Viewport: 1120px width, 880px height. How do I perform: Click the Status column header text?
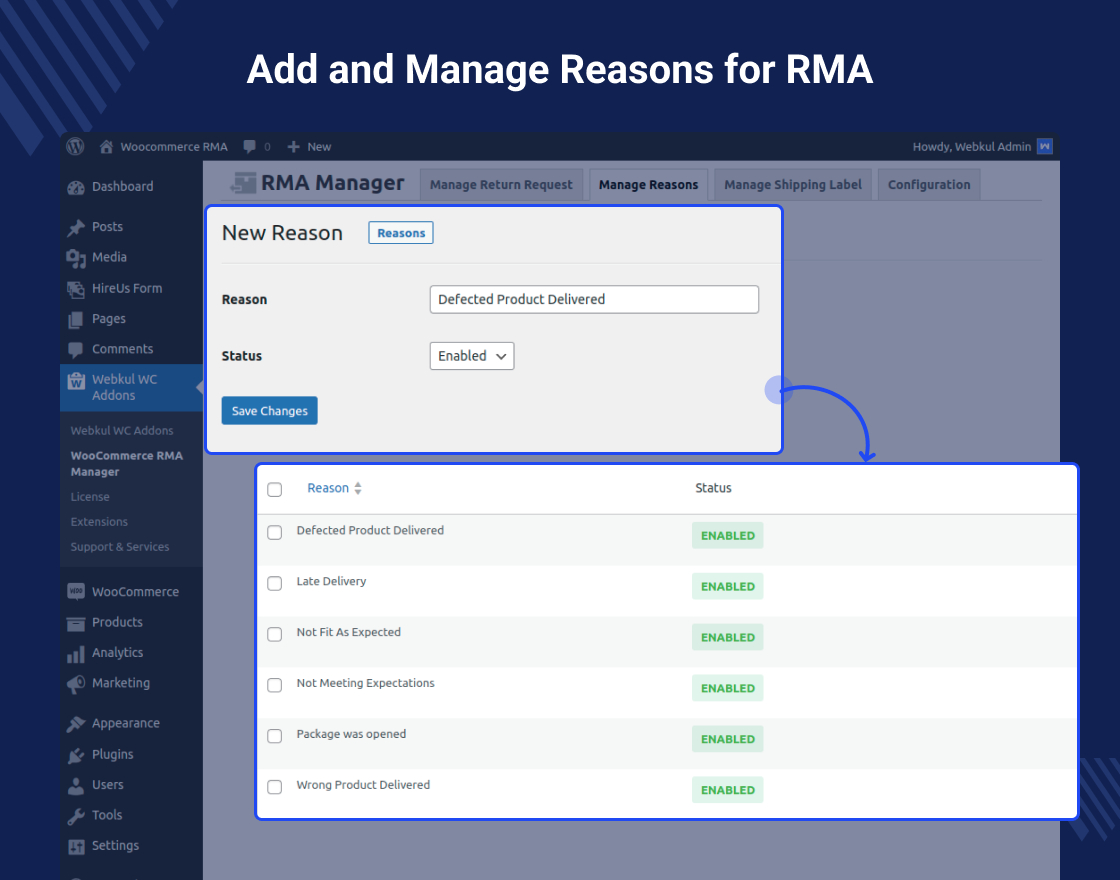713,488
